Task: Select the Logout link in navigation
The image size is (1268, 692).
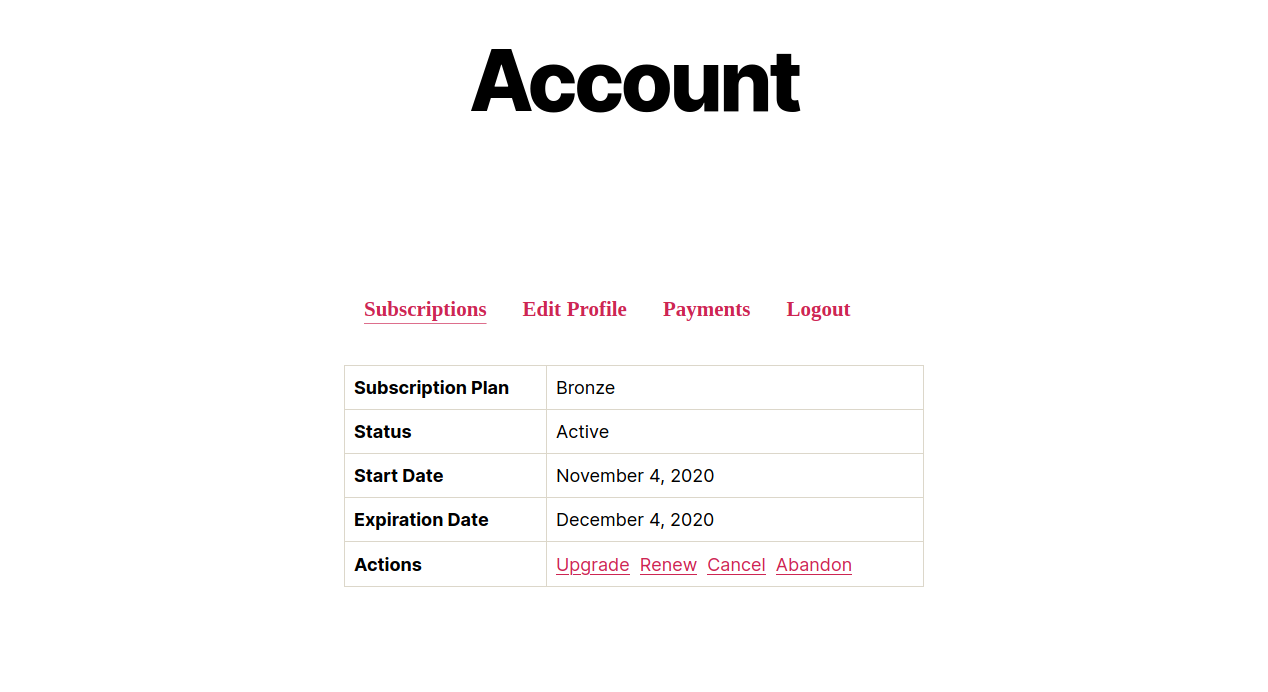Action: click(818, 310)
